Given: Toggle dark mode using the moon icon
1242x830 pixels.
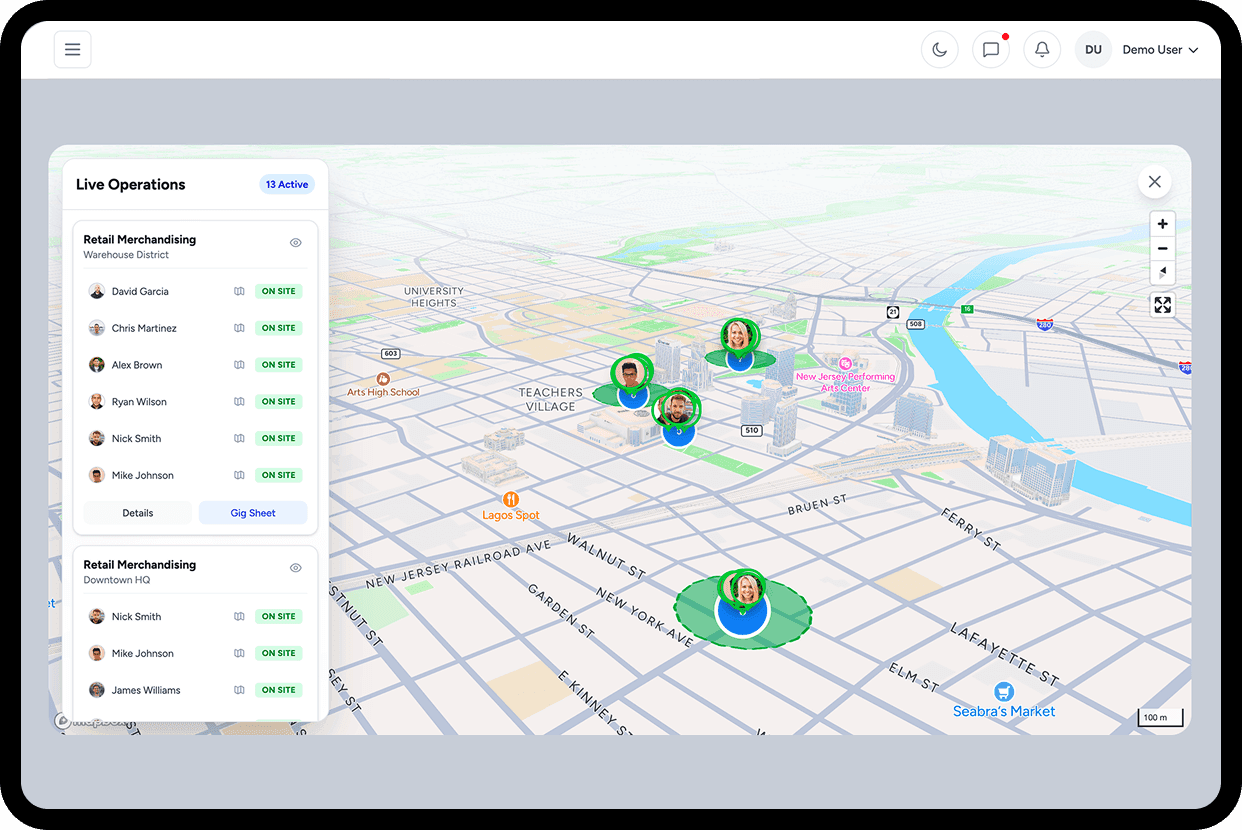Looking at the screenshot, I should coord(939,49).
